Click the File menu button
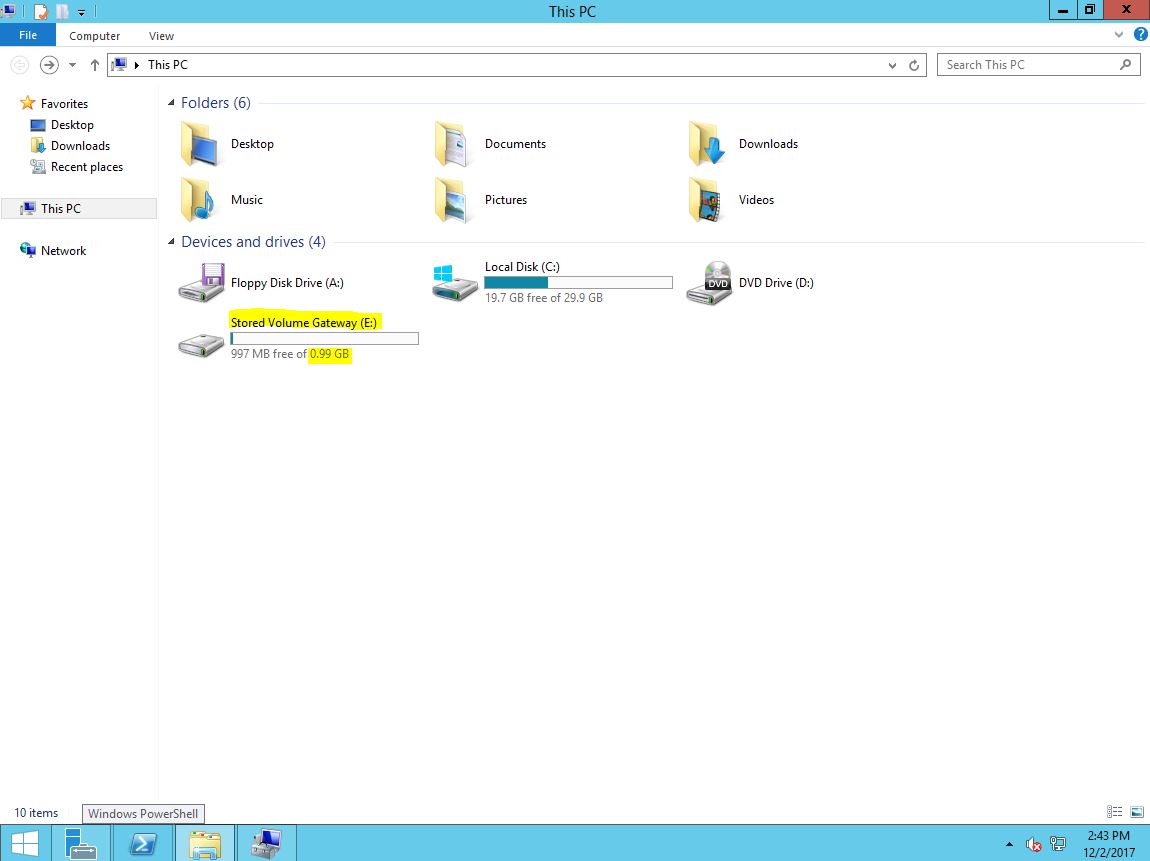This screenshot has height=861, width=1150. click(x=28, y=35)
